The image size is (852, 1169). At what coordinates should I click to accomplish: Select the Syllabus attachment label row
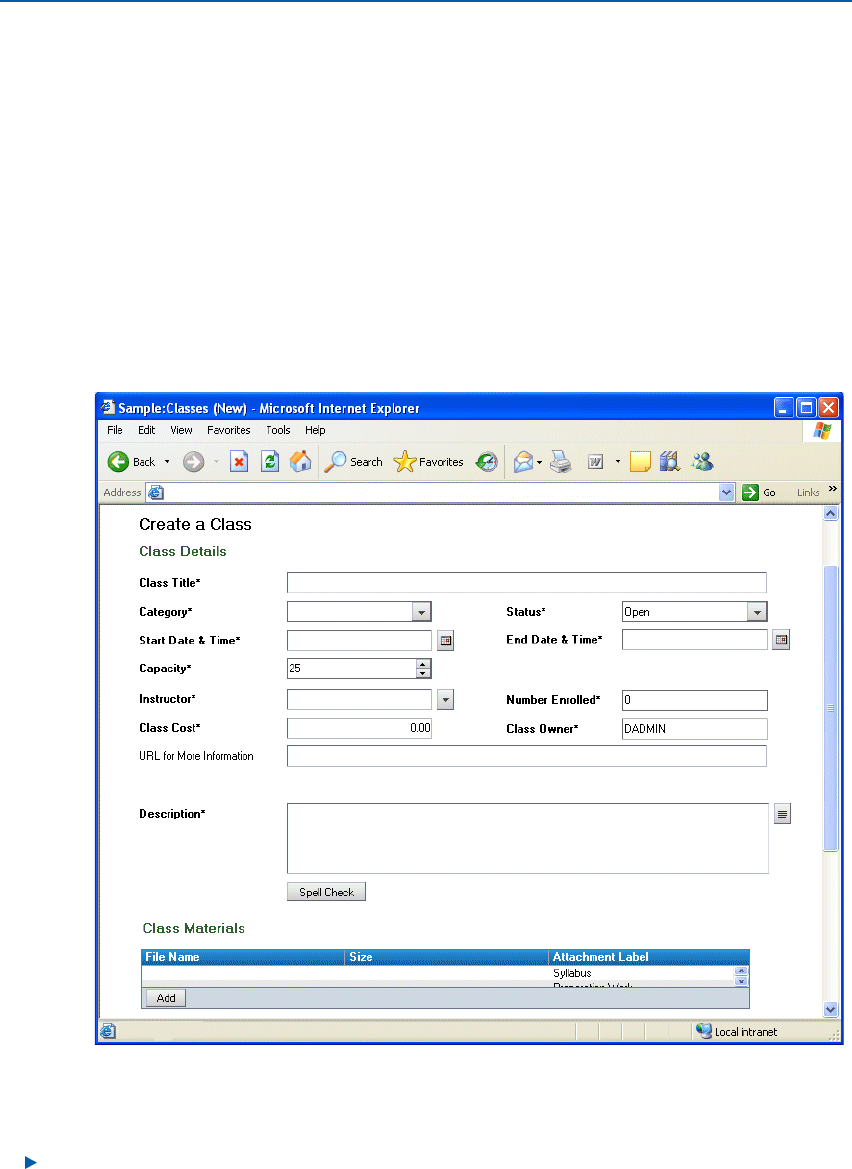tap(572, 973)
